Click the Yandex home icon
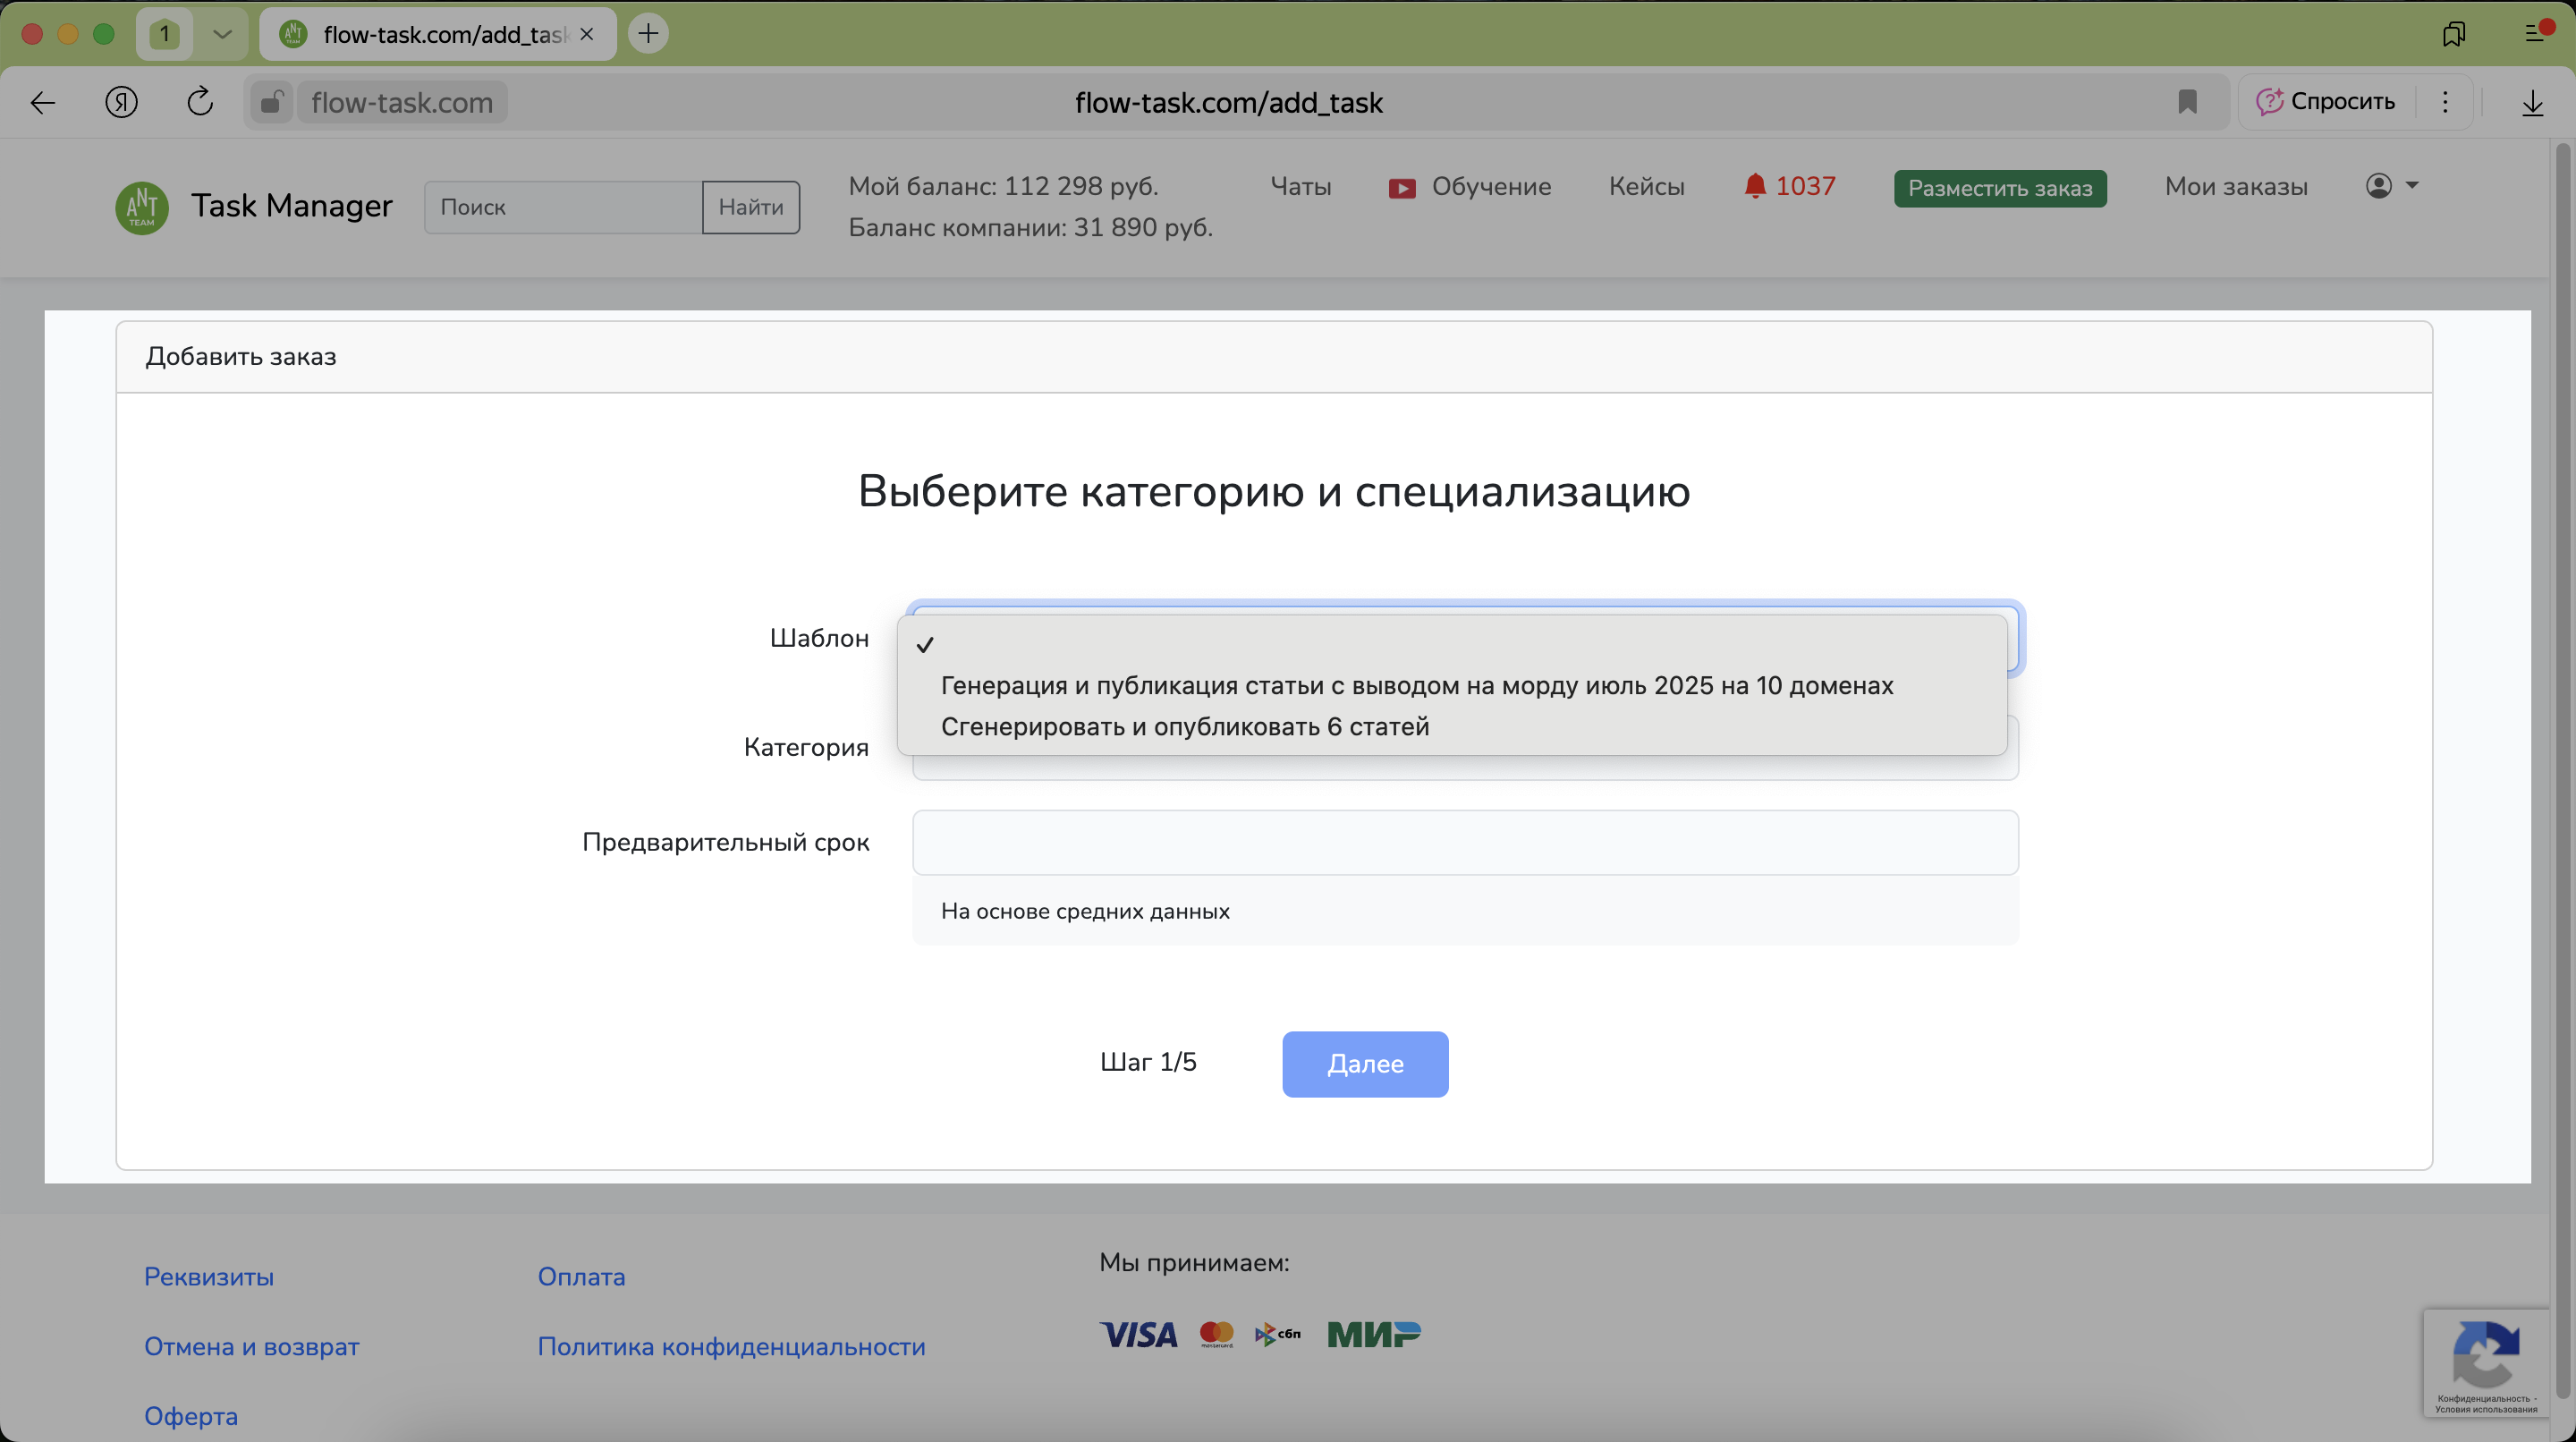This screenshot has height=1442, width=2576. click(122, 102)
